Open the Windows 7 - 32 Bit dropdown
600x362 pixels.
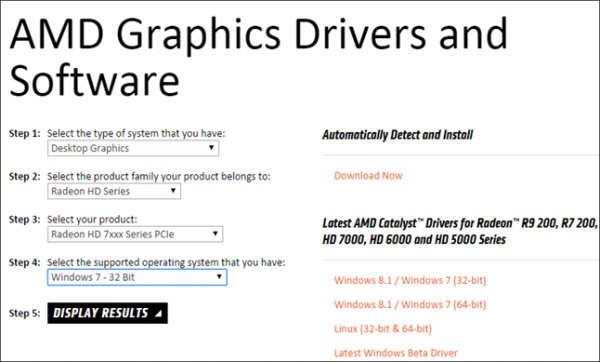click(137, 277)
